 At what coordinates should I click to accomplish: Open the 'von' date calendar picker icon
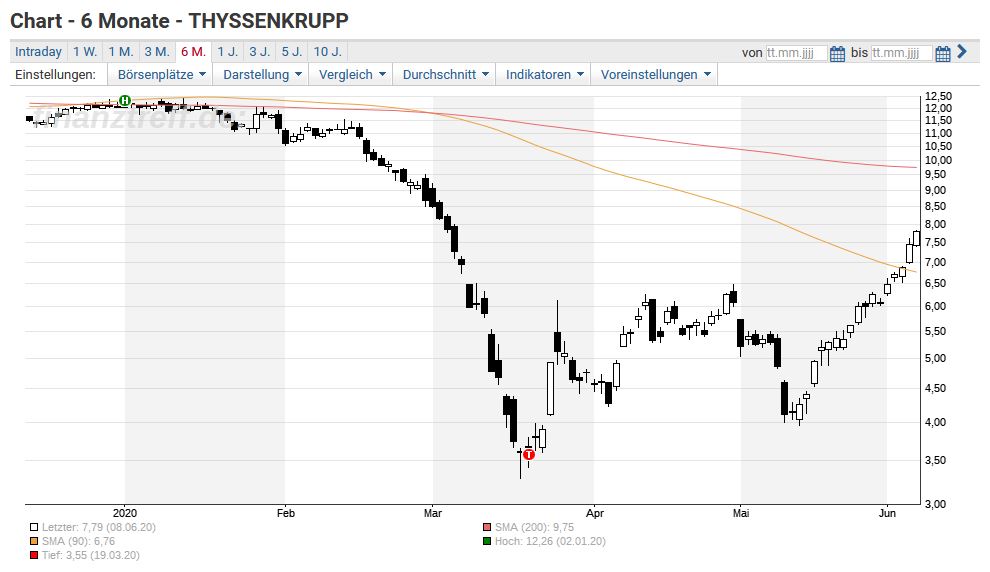tap(837, 54)
